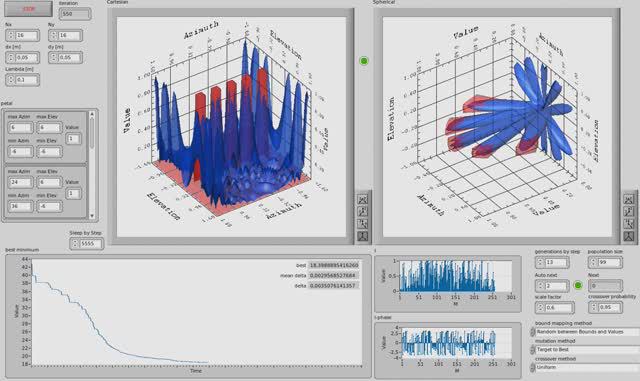Toggle the green Auto next LED indicator
Viewport: 640px width, 381px height.
pos(578,285)
